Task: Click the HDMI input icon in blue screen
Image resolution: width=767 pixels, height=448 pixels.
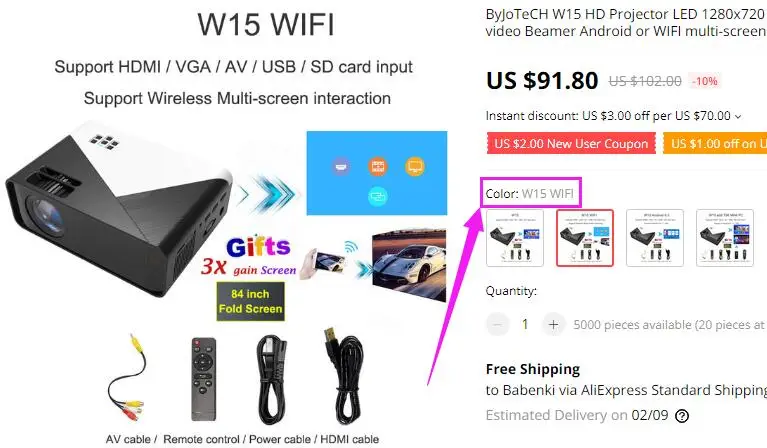Action: pyautogui.click(x=341, y=167)
